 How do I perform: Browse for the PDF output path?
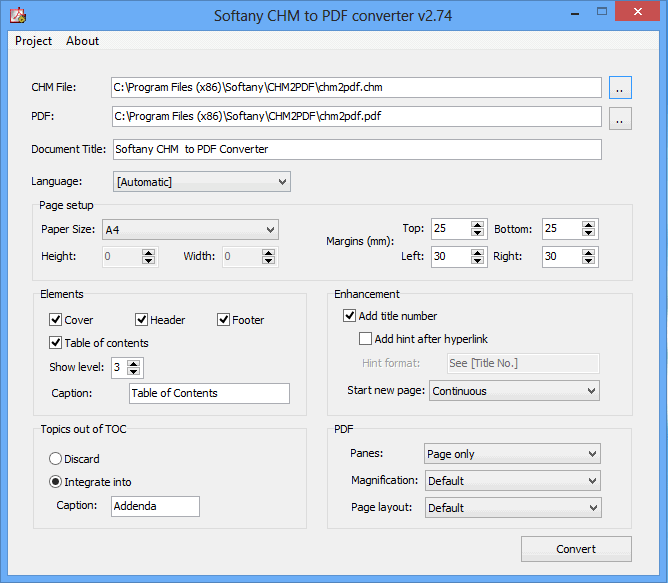click(620, 118)
